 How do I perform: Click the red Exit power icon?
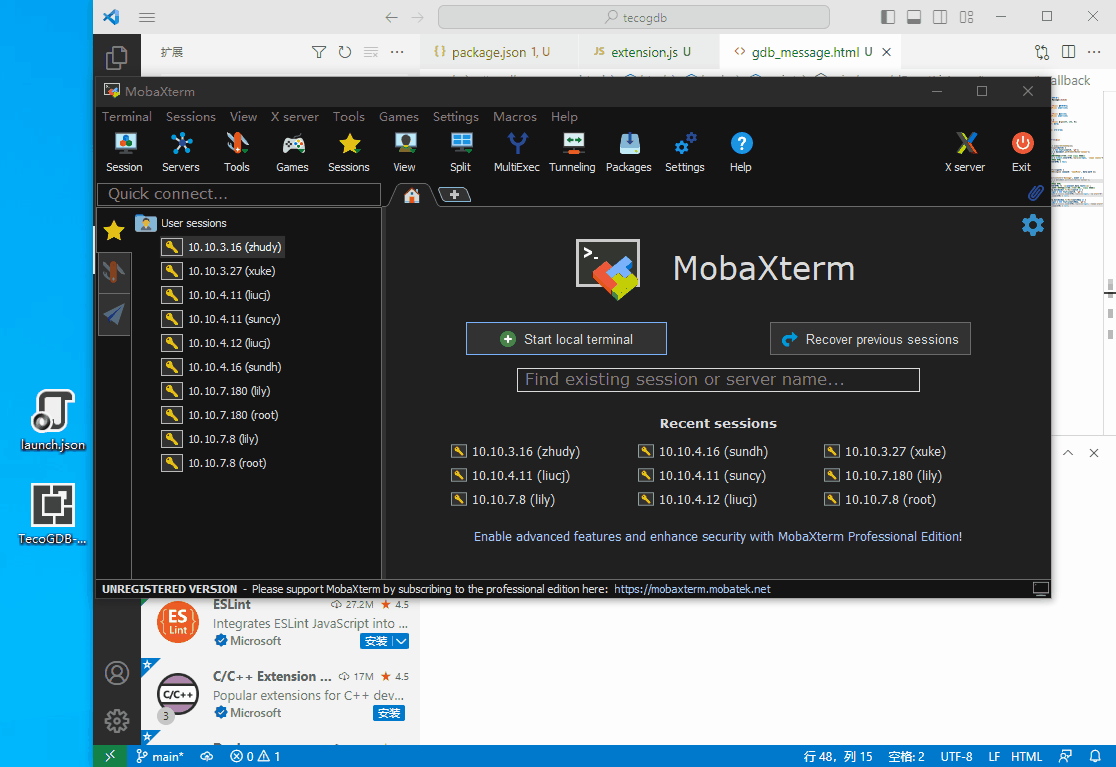pos(1022,152)
